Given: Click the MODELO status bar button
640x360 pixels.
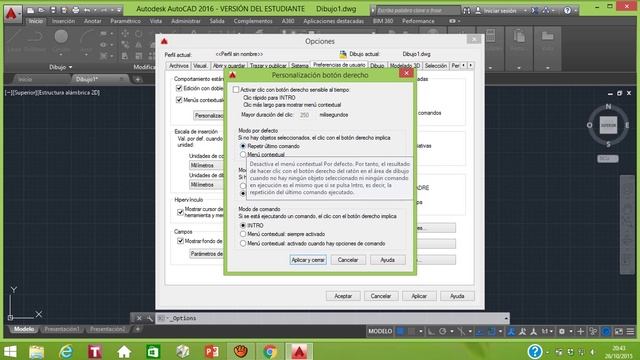Looking at the screenshot, I should 380,331.
